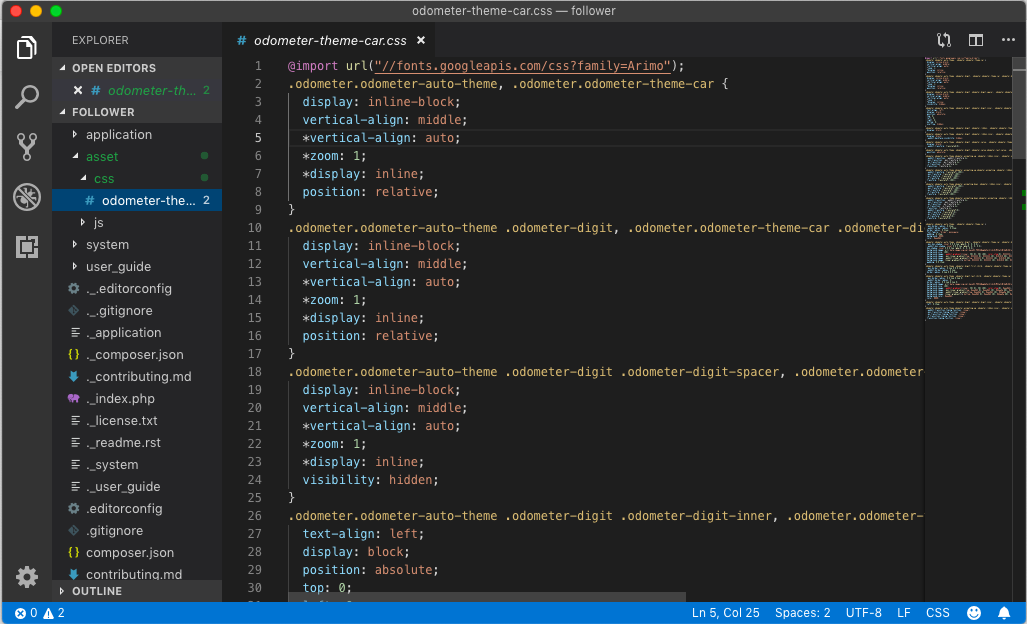Open the Explorer view in activity bar
The width and height of the screenshot is (1027, 624).
pyautogui.click(x=26, y=47)
